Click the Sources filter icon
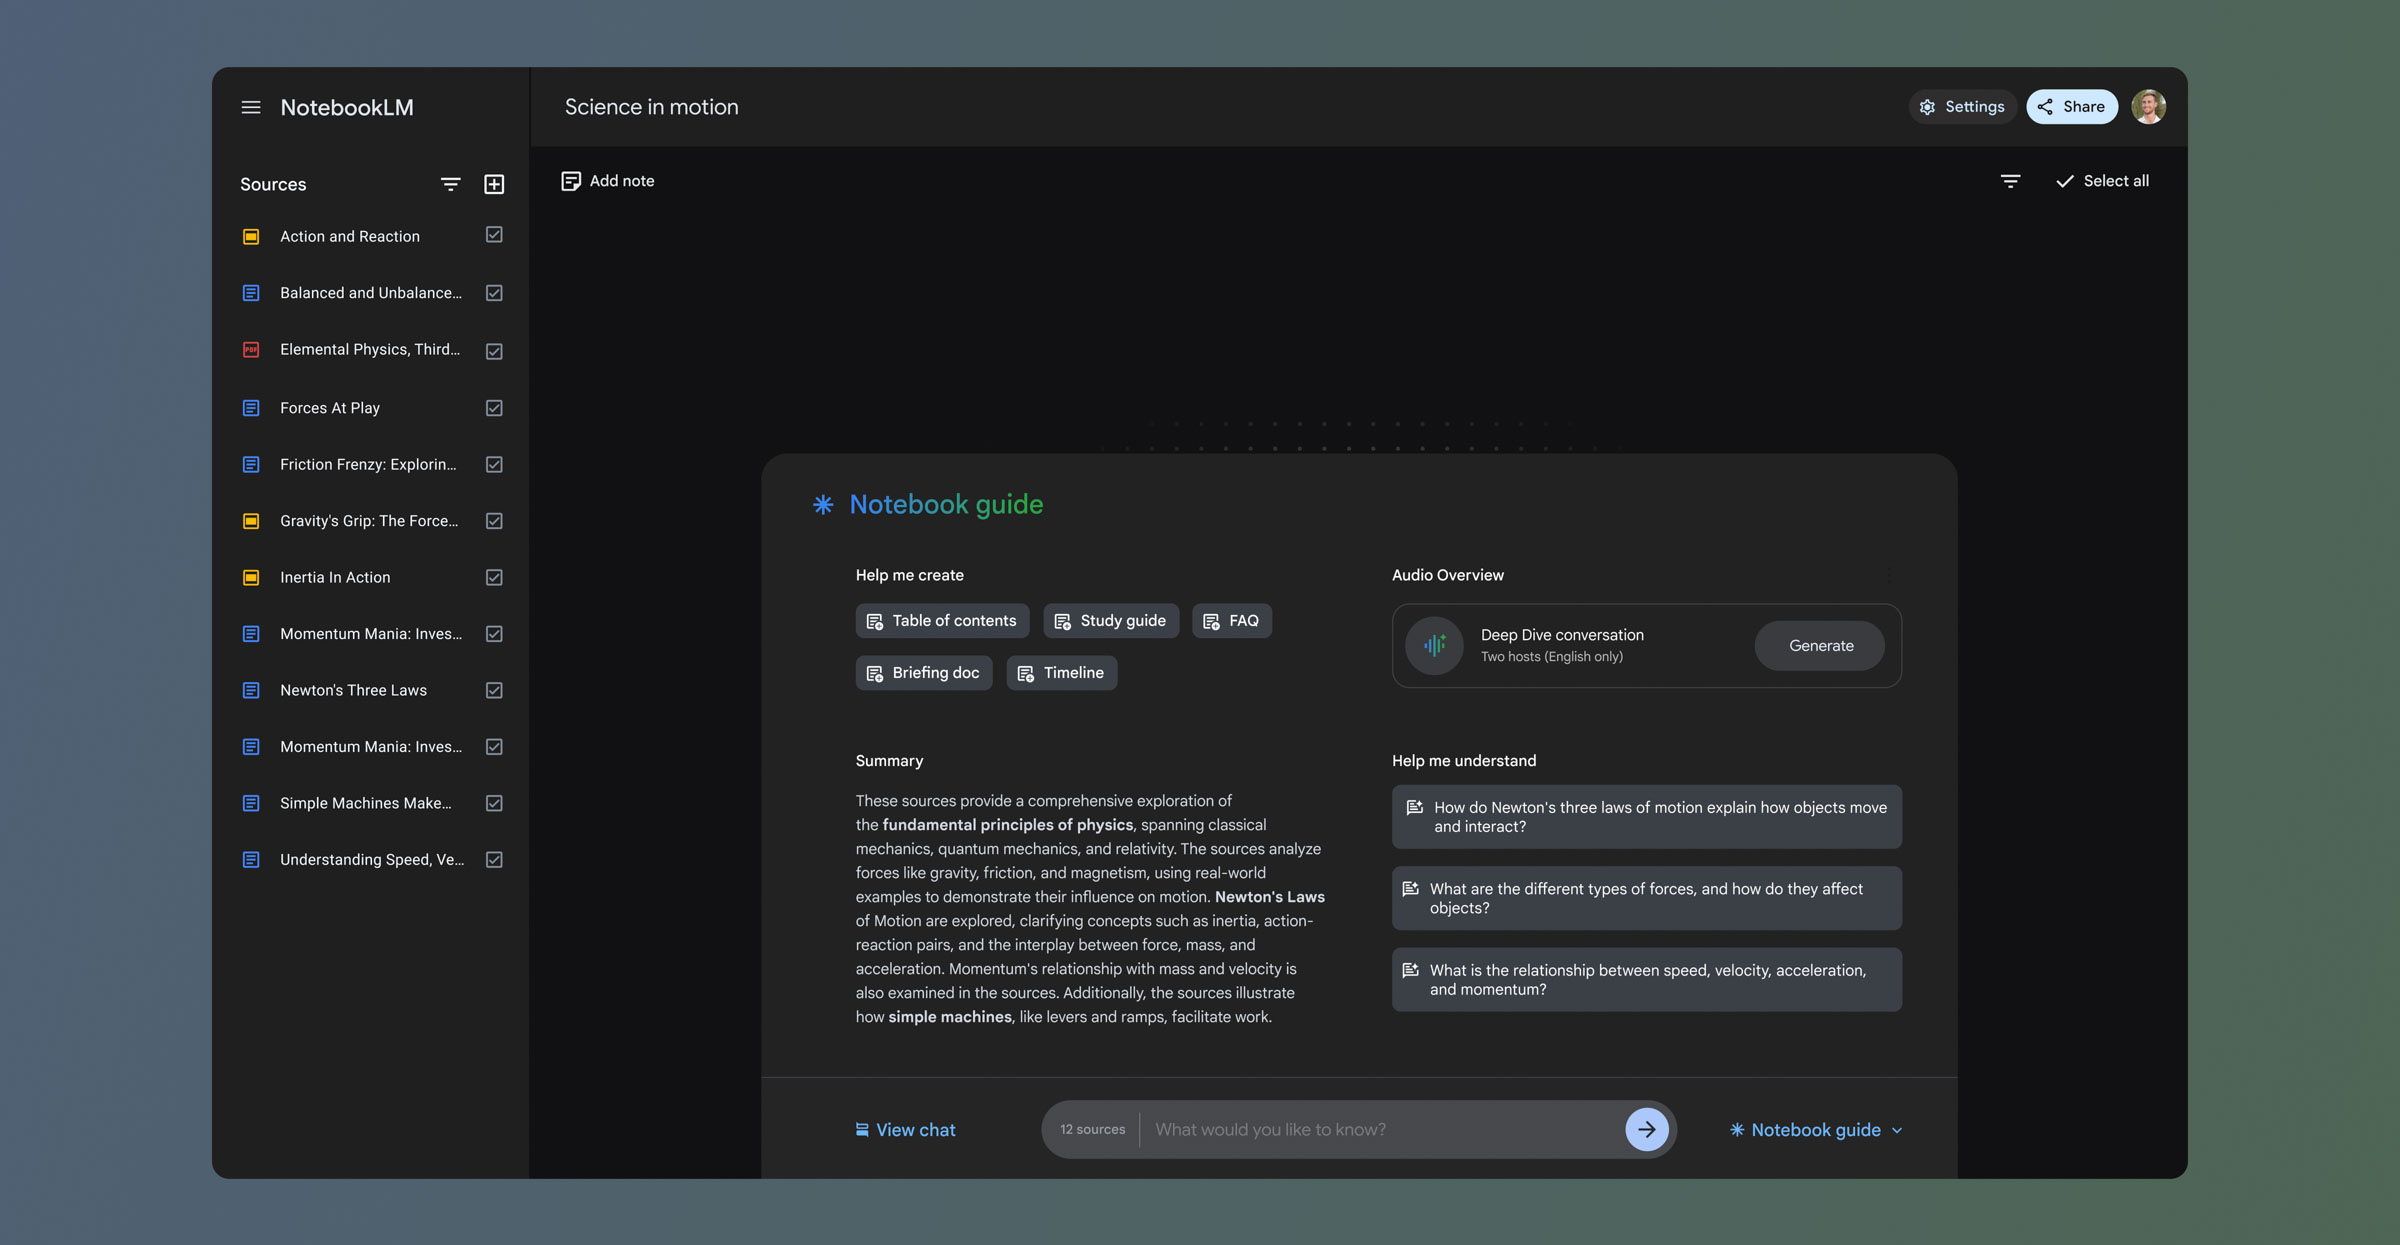The height and width of the screenshot is (1245, 2400). (450, 184)
